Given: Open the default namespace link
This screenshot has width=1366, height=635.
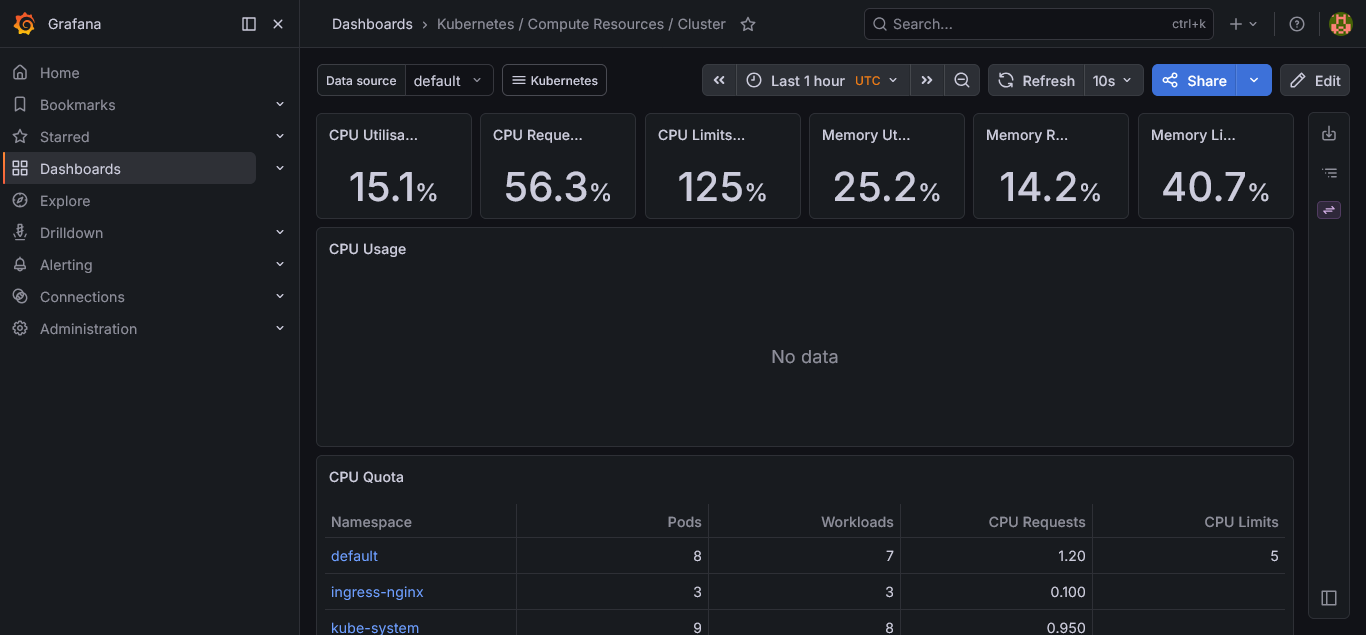Looking at the screenshot, I should coord(354,556).
